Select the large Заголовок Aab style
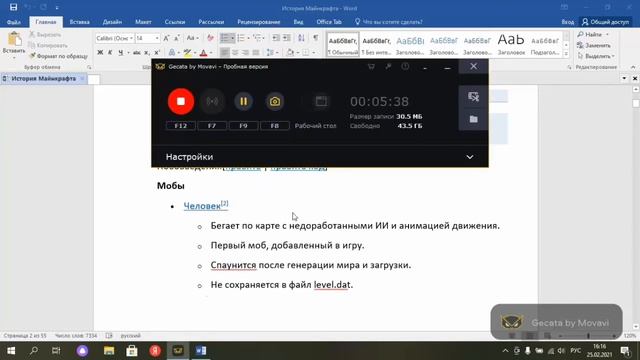The width and height of the screenshot is (640, 360). coord(511,44)
